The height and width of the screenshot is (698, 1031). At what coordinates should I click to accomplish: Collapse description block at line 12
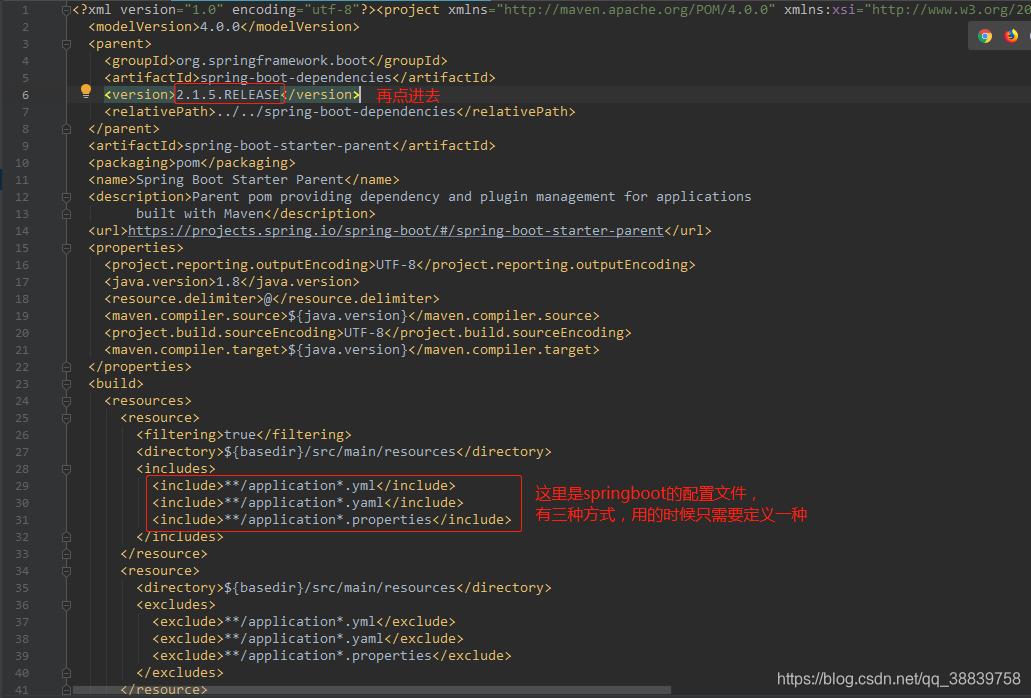(x=66, y=197)
